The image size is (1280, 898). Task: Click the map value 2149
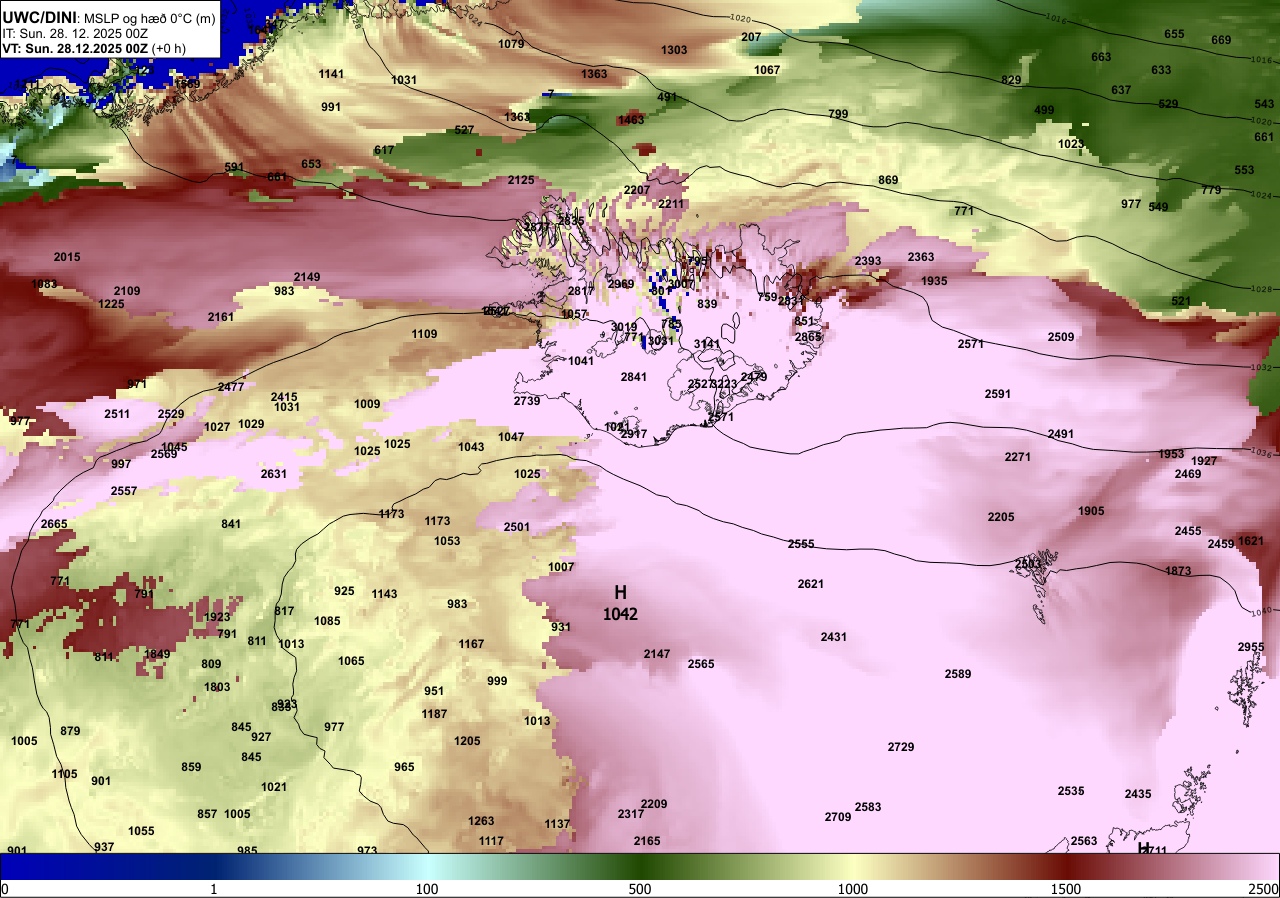coord(307,277)
